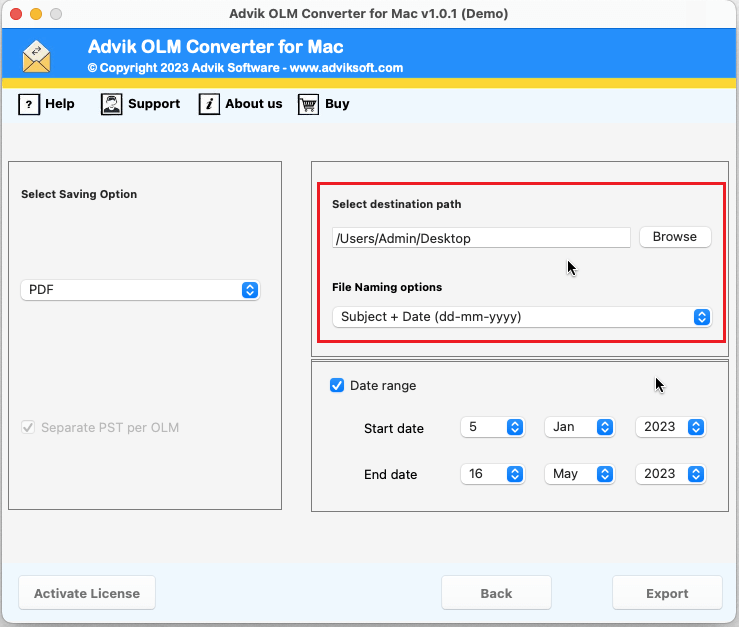Click the Support agent icon
Screen dimensions: 739x627
(112, 104)
